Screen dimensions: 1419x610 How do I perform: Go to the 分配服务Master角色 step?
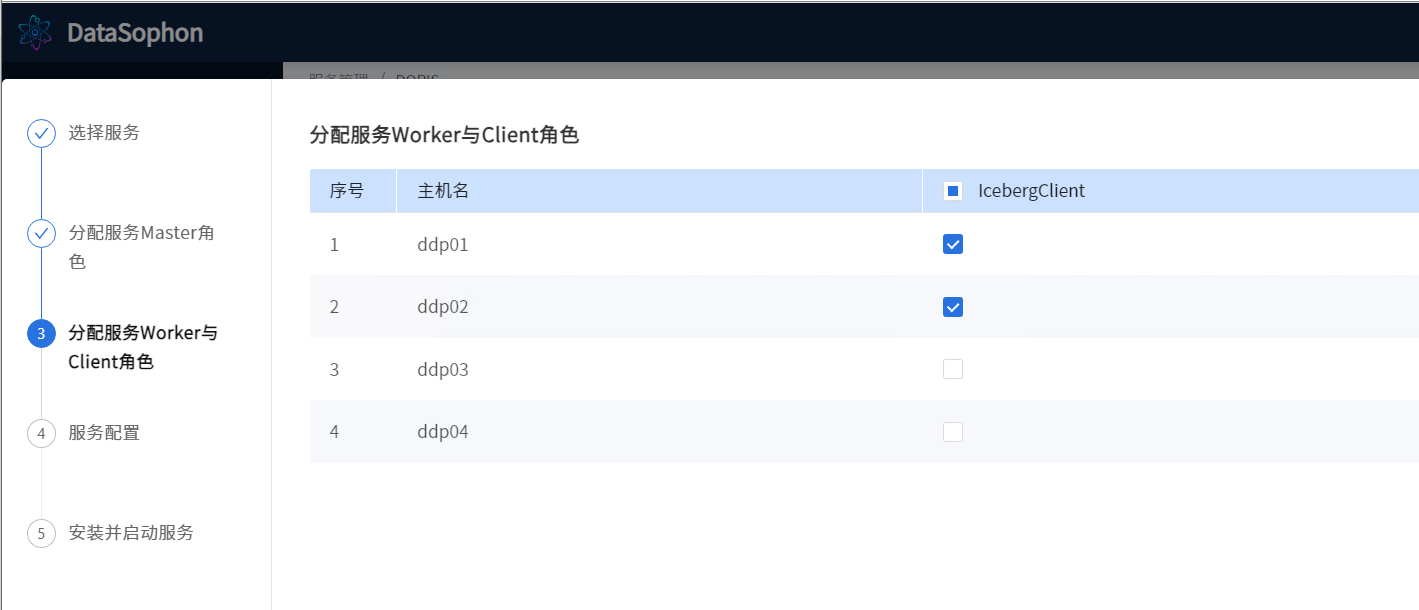click(141, 247)
